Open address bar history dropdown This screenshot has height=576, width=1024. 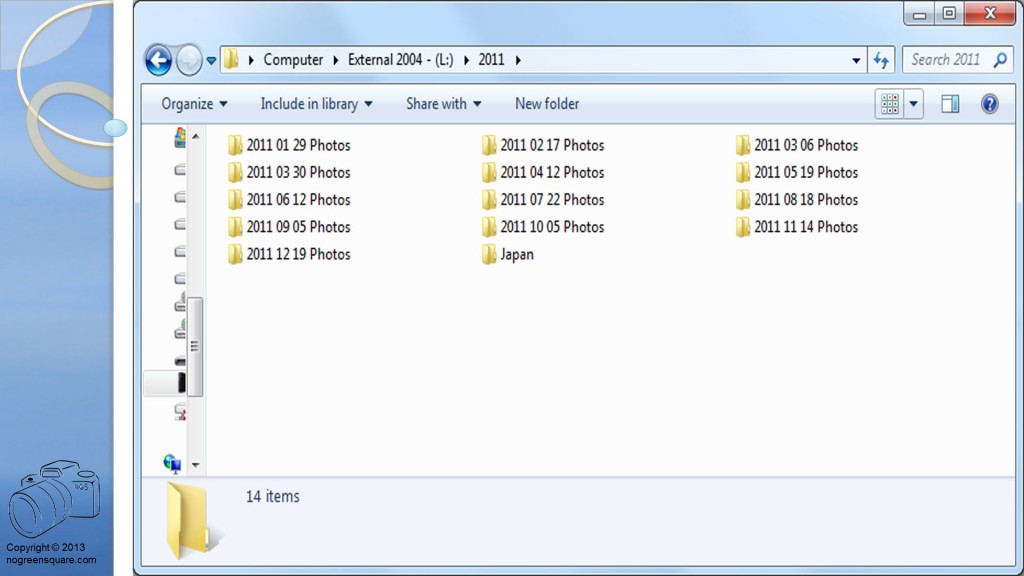(856, 61)
